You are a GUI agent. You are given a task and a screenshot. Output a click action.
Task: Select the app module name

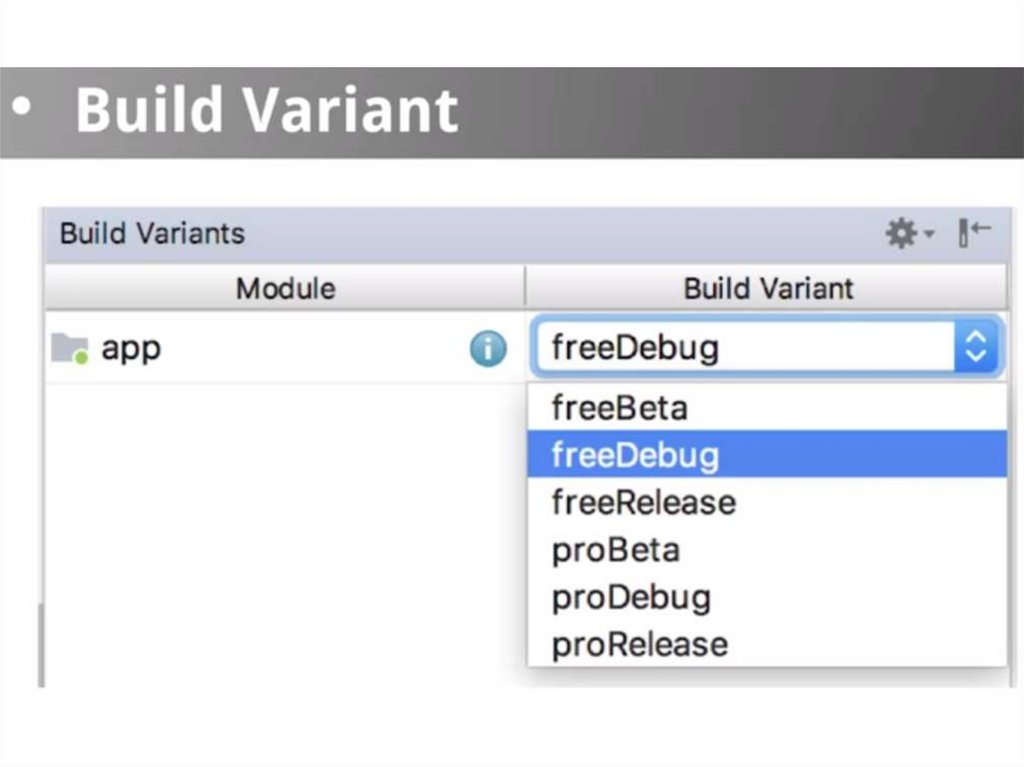(x=131, y=349)
